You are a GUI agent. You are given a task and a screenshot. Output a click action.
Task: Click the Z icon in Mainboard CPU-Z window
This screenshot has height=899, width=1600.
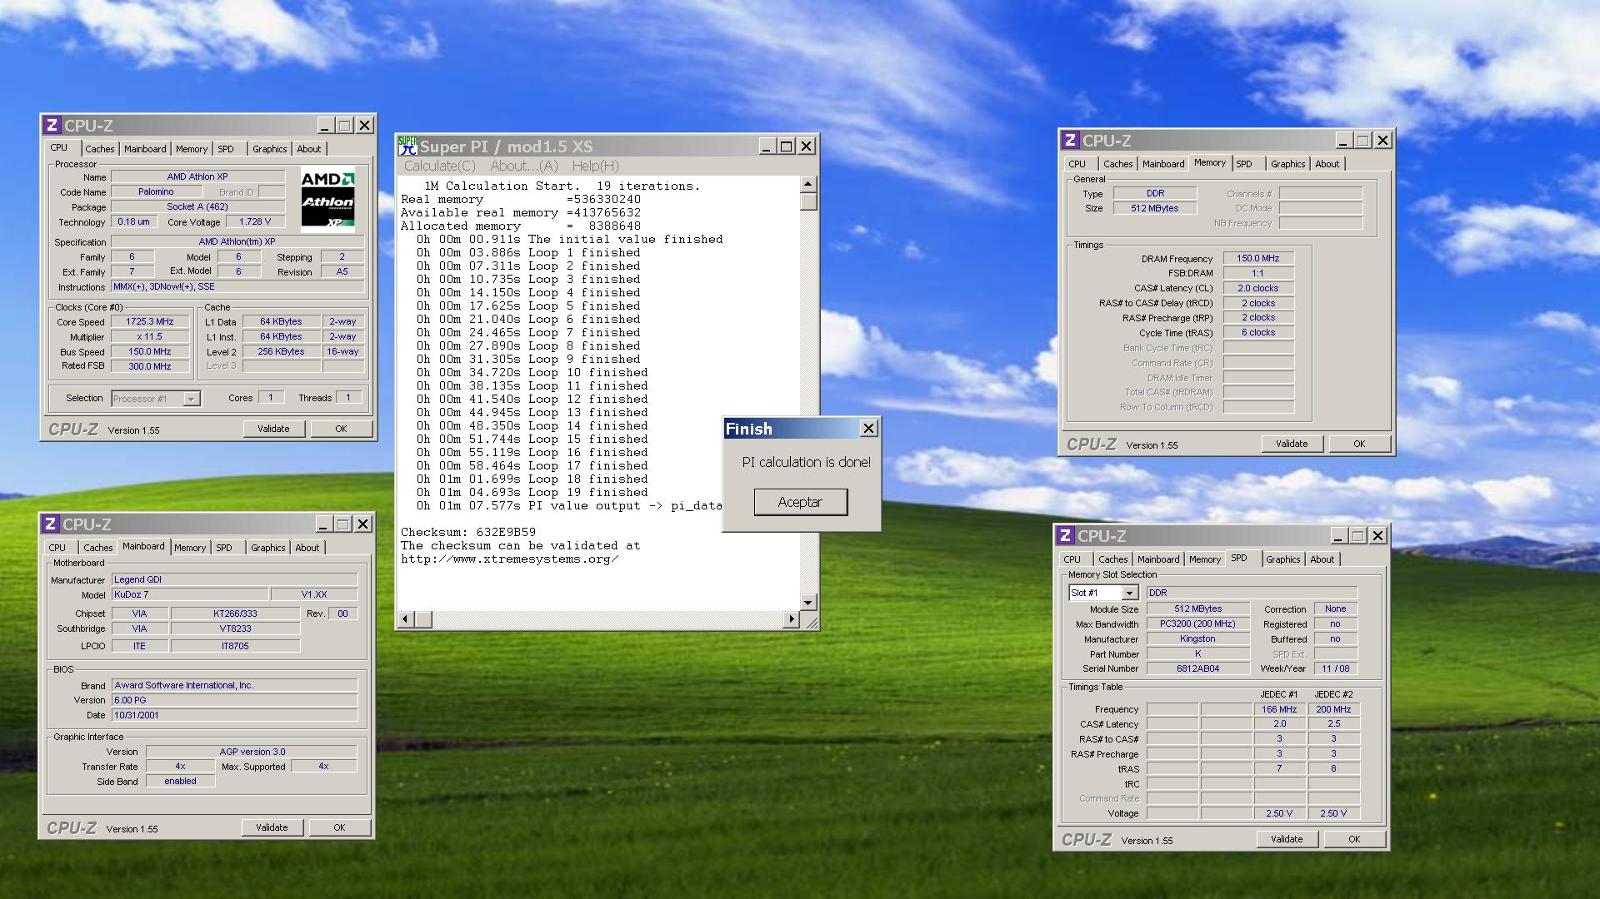(x=50, y=524)
